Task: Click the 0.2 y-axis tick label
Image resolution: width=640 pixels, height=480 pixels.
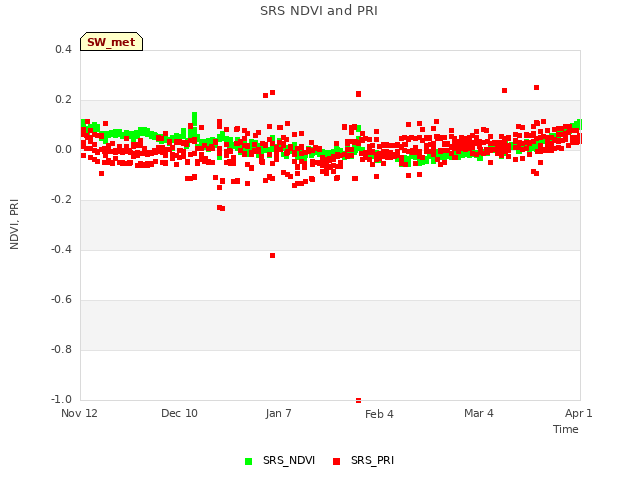Action: (63, 100)
